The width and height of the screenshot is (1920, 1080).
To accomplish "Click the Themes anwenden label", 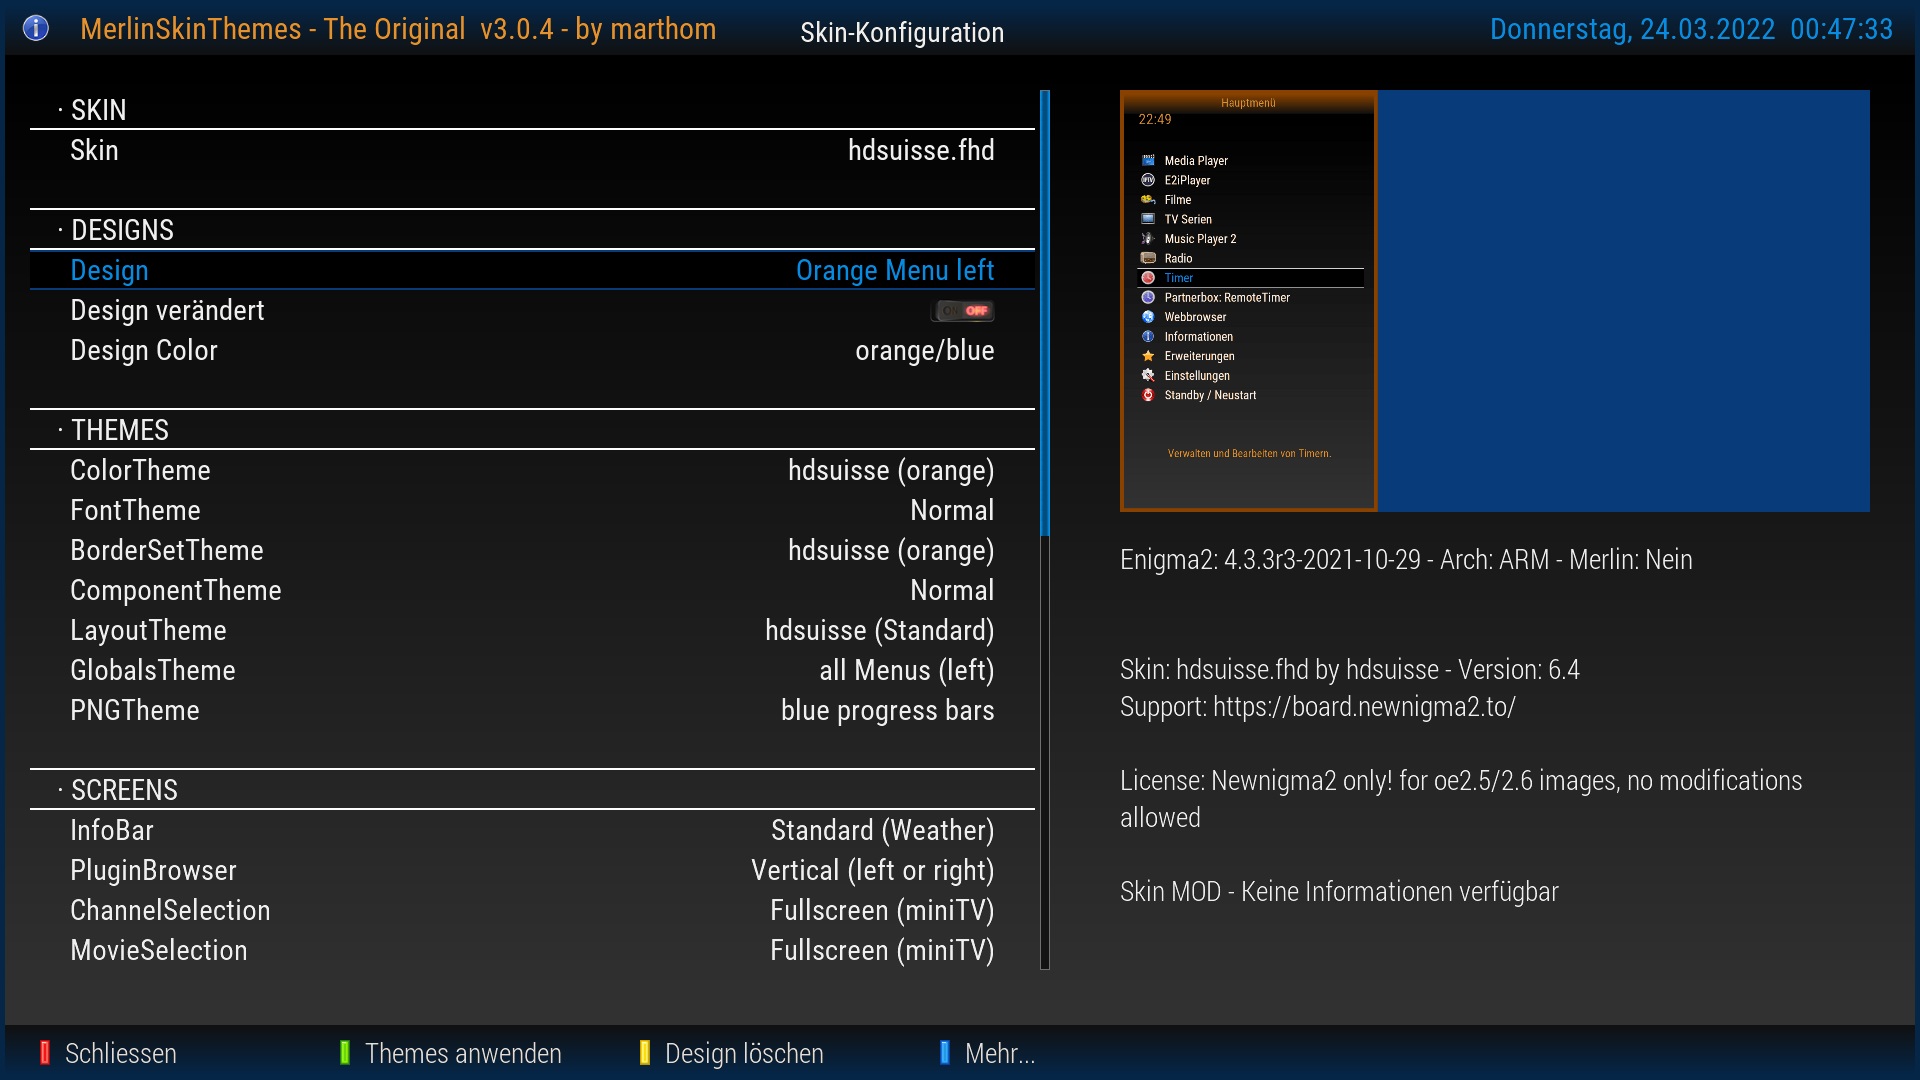I will [x=462, y=1054].
